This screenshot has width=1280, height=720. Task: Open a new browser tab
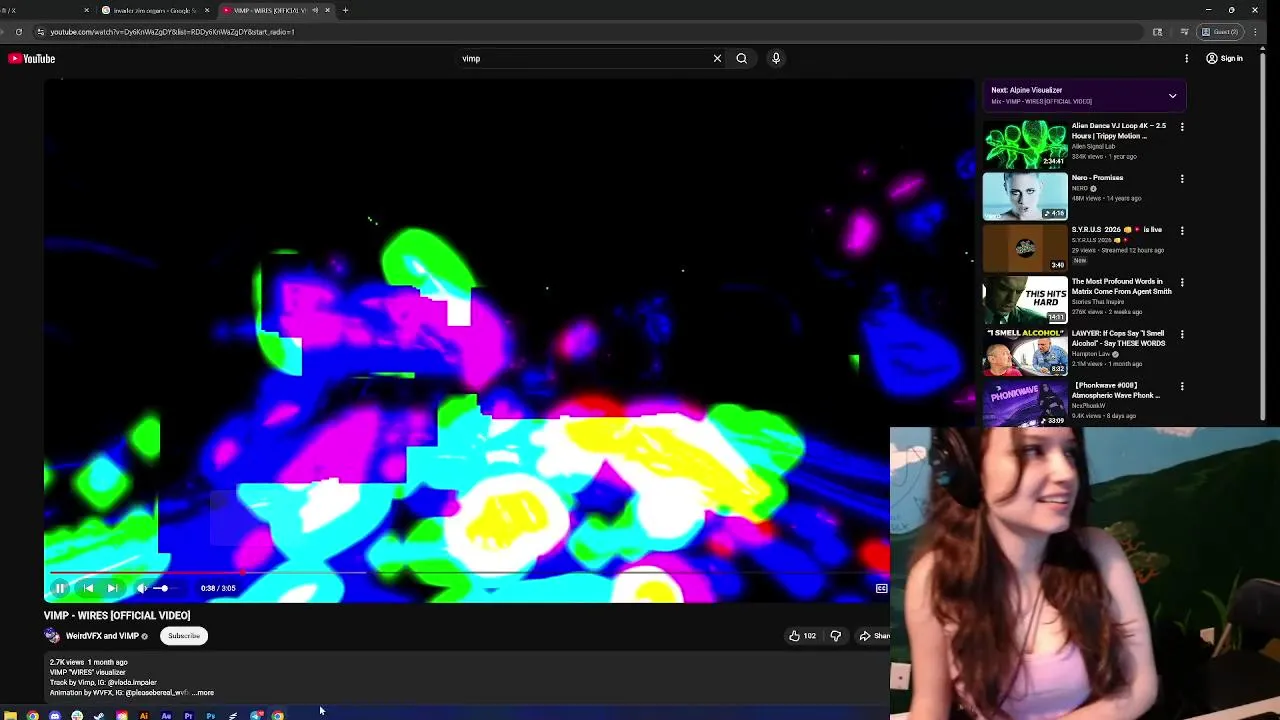pyautogui.click(x=345, y=10)
